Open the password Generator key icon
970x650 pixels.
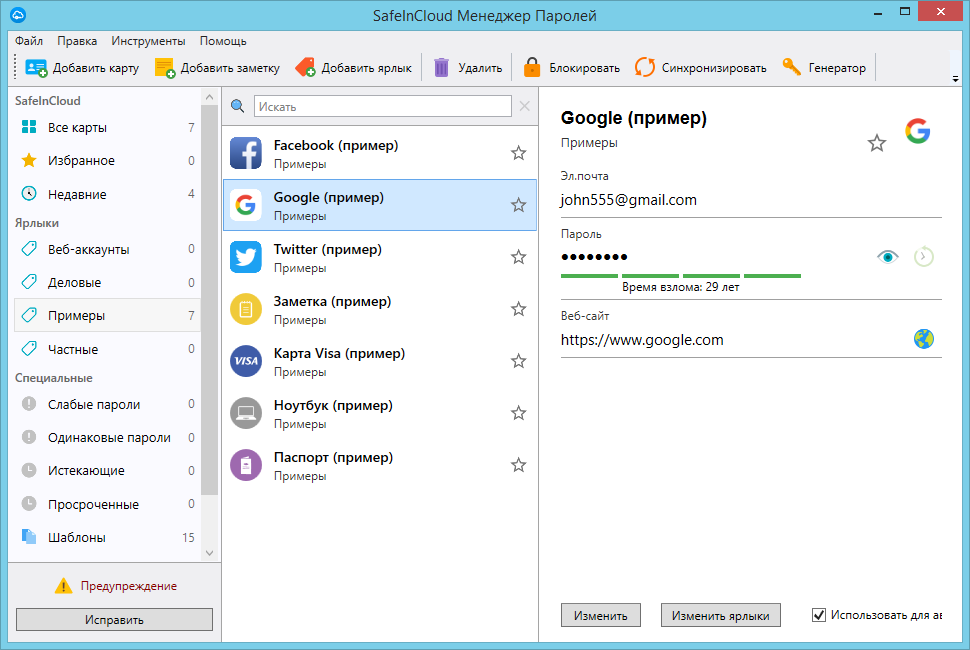[x=792, y=68]
